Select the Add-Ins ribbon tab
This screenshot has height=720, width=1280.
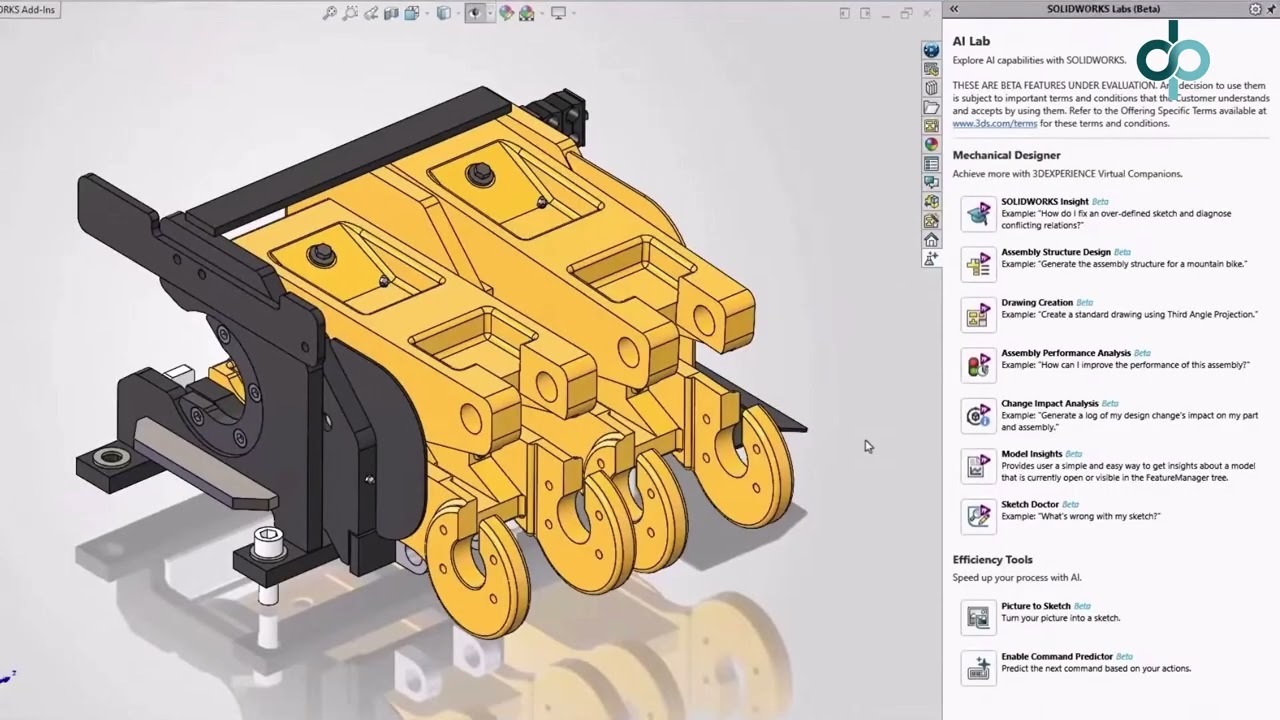pos(29,9)
